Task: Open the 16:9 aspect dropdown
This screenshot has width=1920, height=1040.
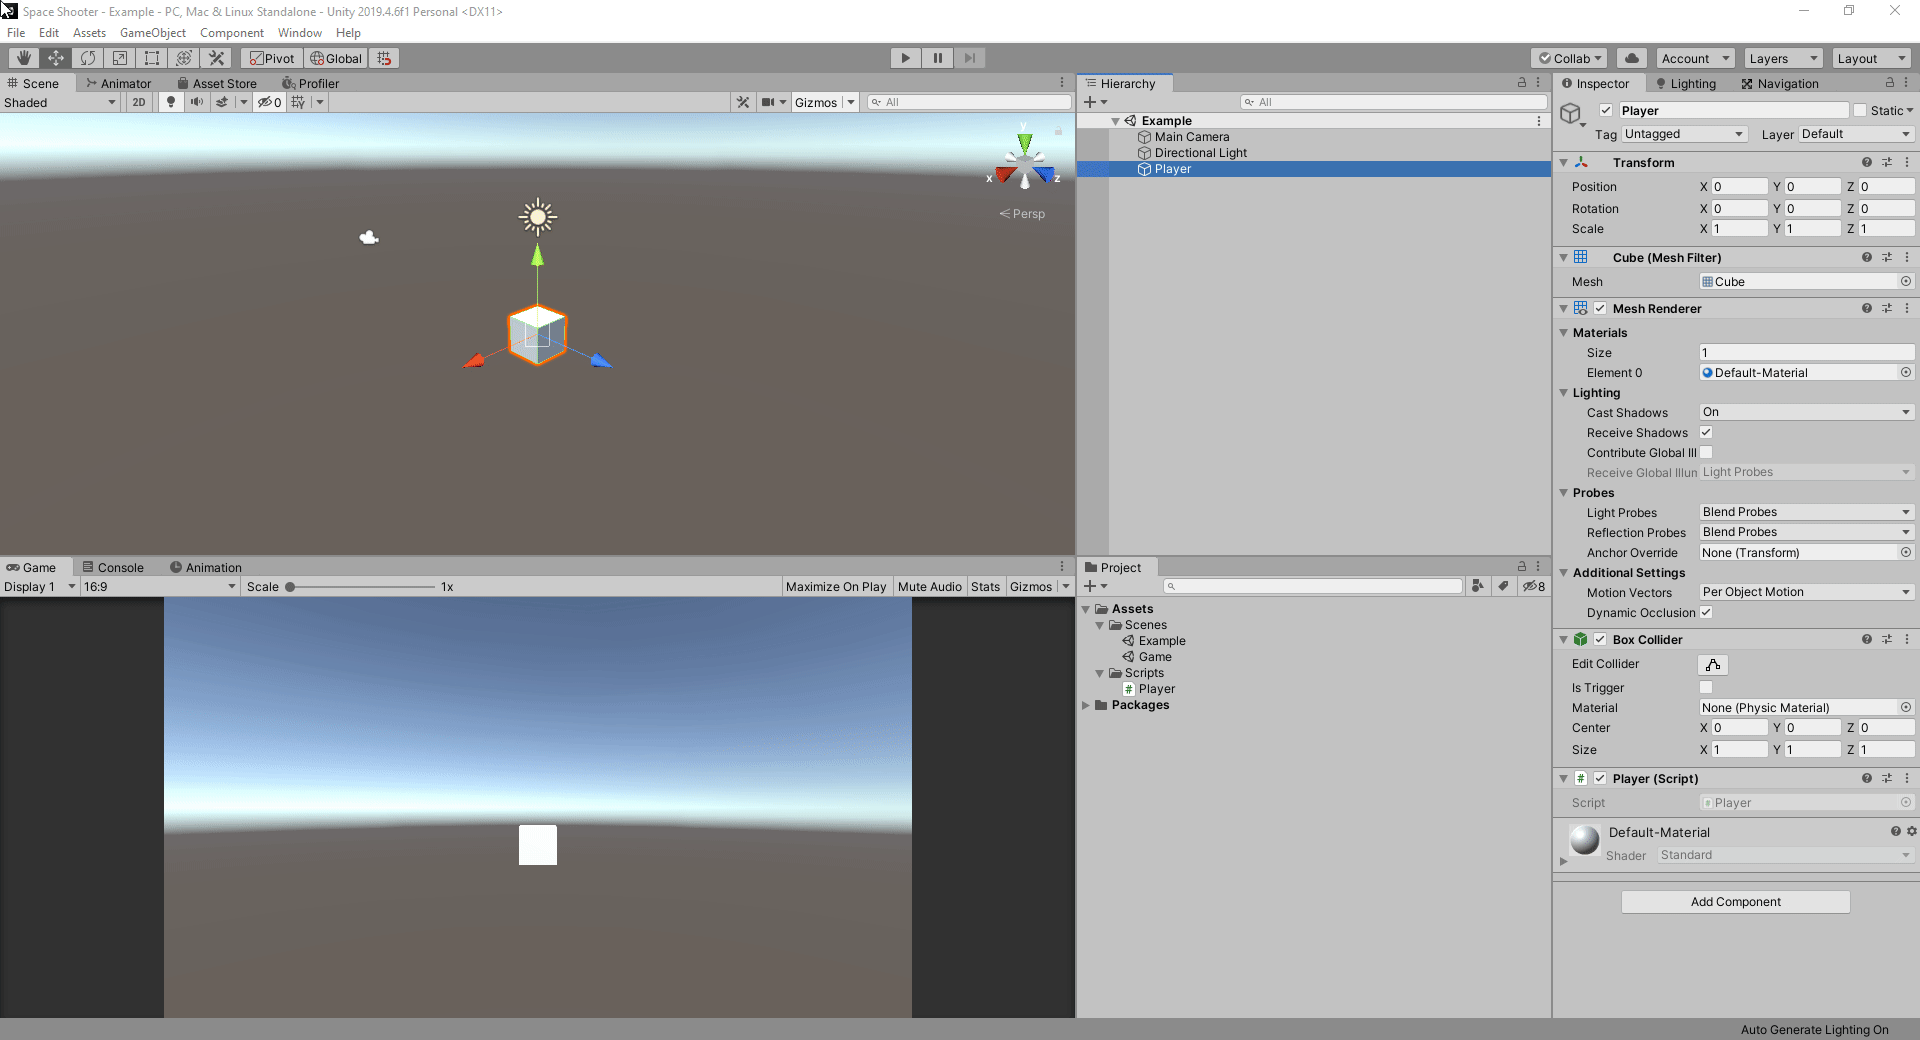Action: 160,586
